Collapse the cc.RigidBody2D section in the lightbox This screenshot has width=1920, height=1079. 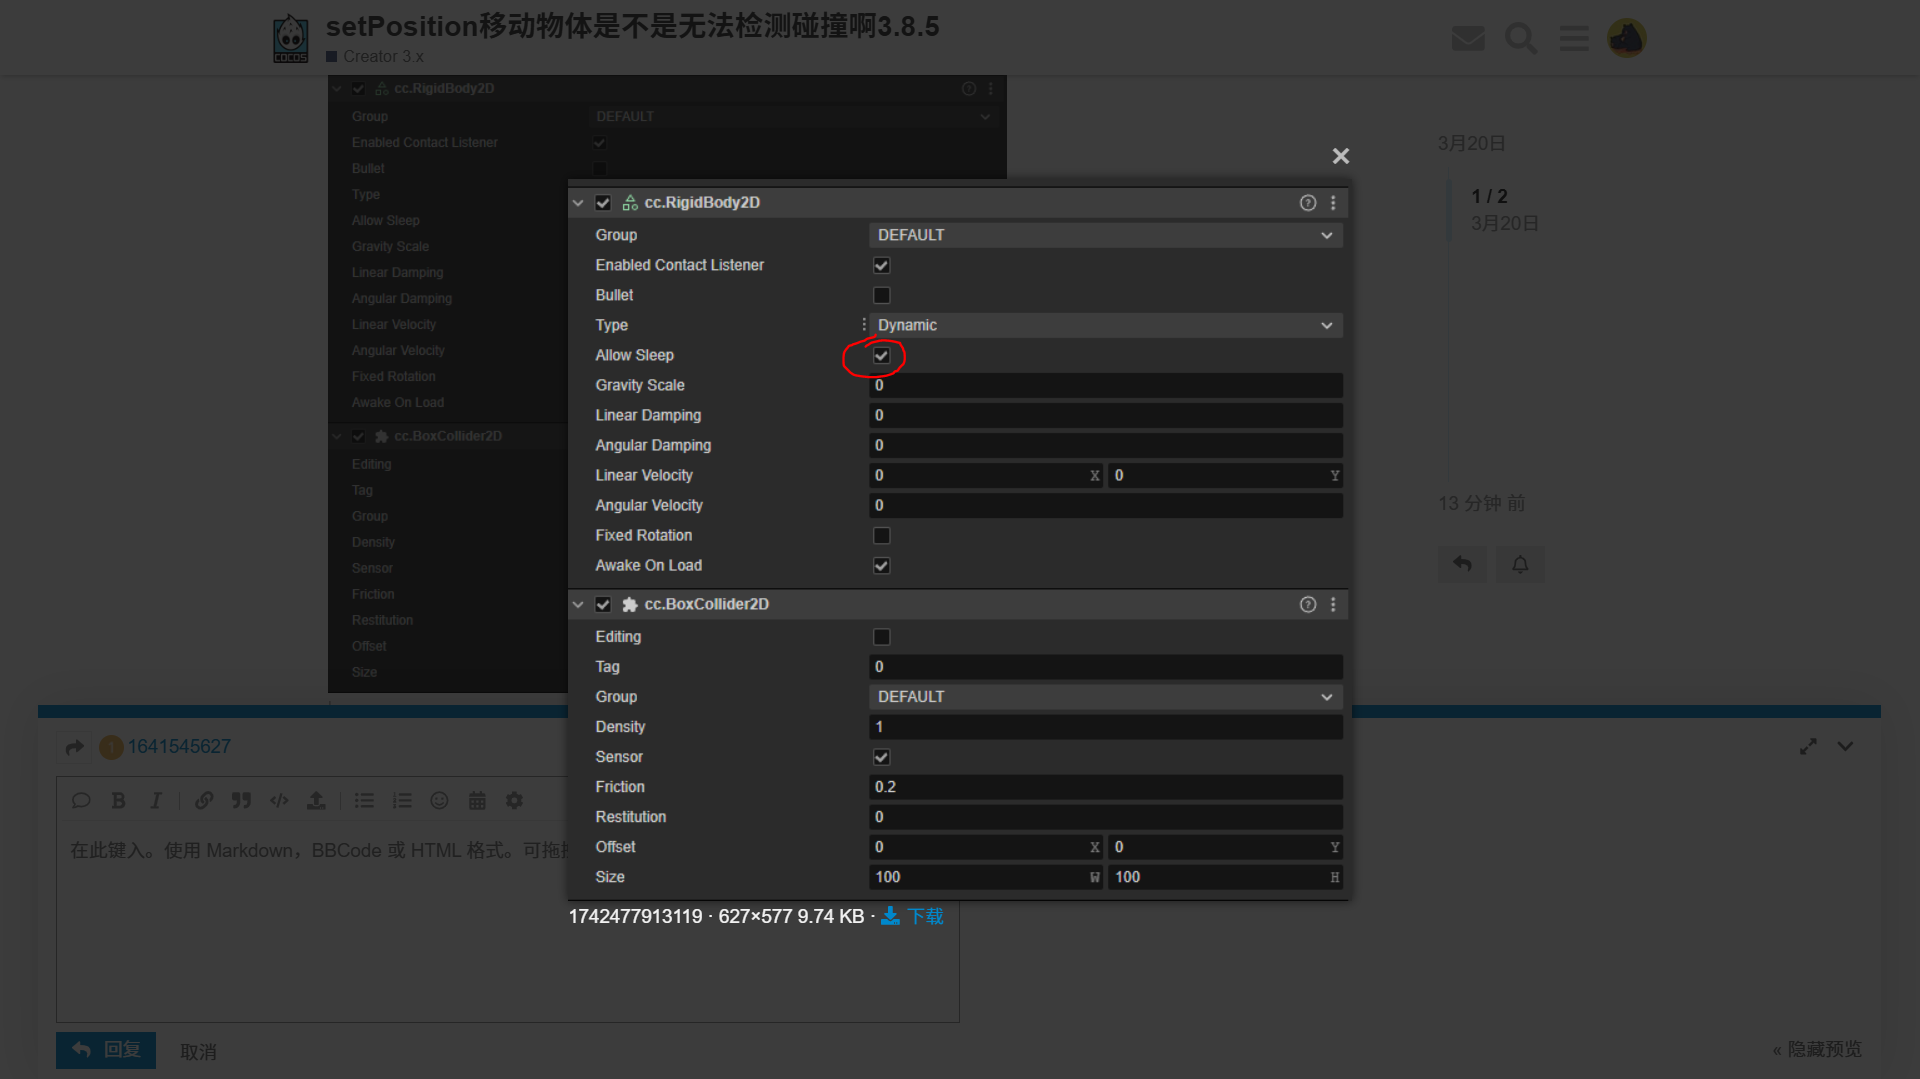click(x=578, y=203)
